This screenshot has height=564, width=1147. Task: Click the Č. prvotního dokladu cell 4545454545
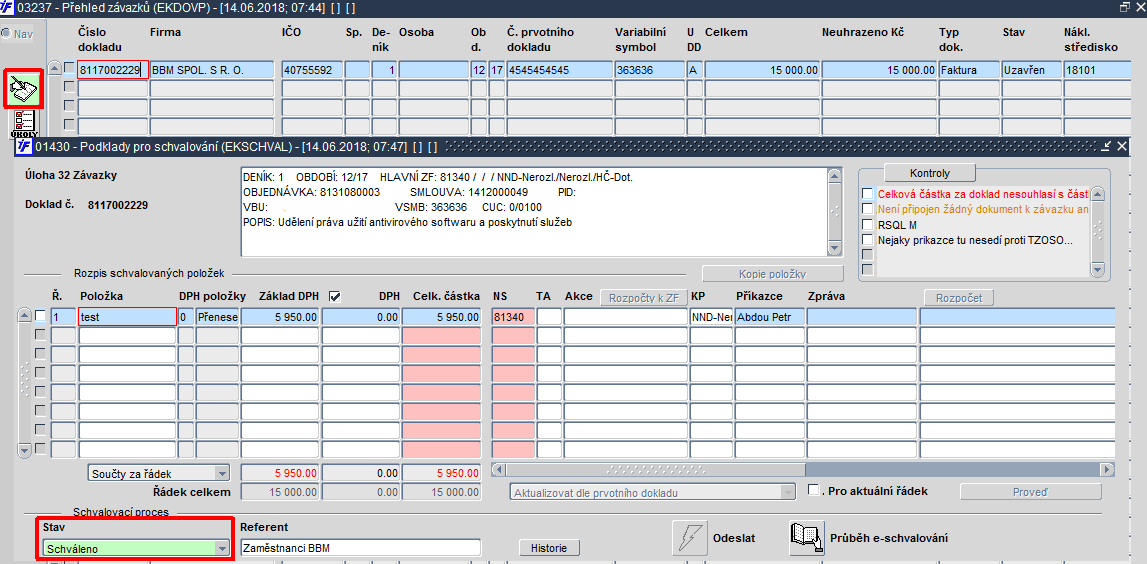tap(559, 70)
